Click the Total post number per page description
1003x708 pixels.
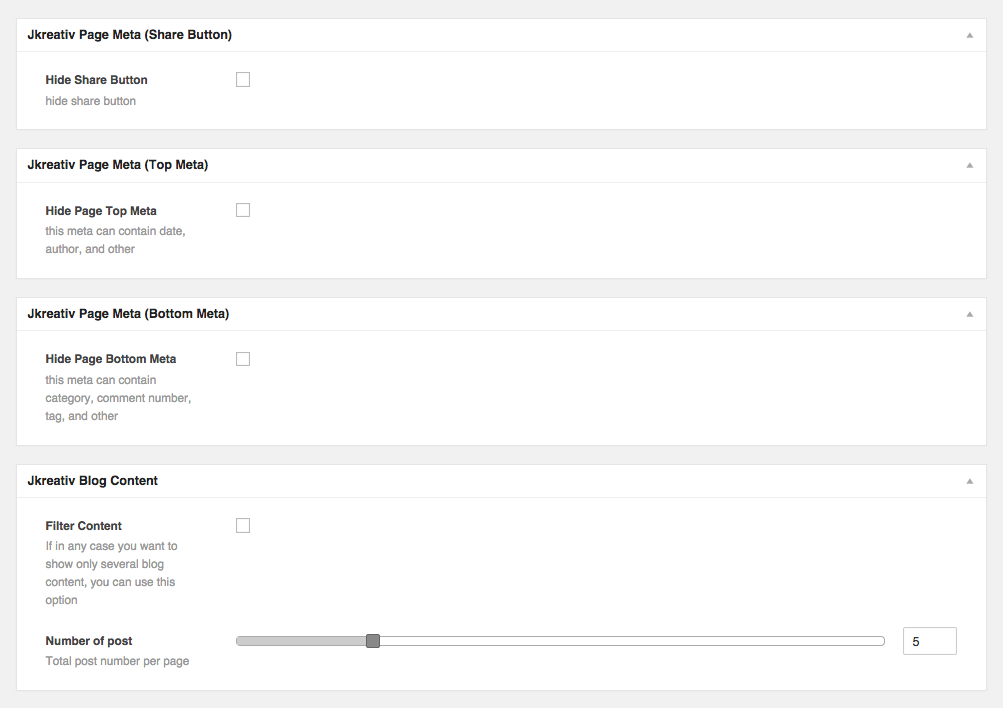(x=117, y=661)
